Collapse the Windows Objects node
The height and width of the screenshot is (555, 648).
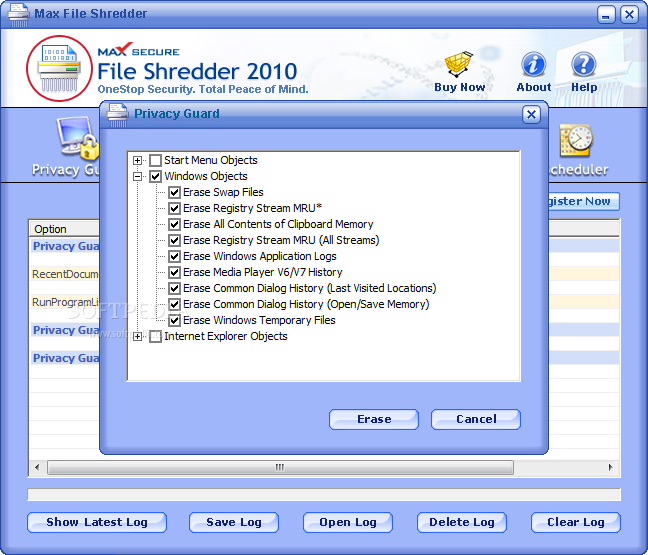pyautogui.click(x=138, y=176)
